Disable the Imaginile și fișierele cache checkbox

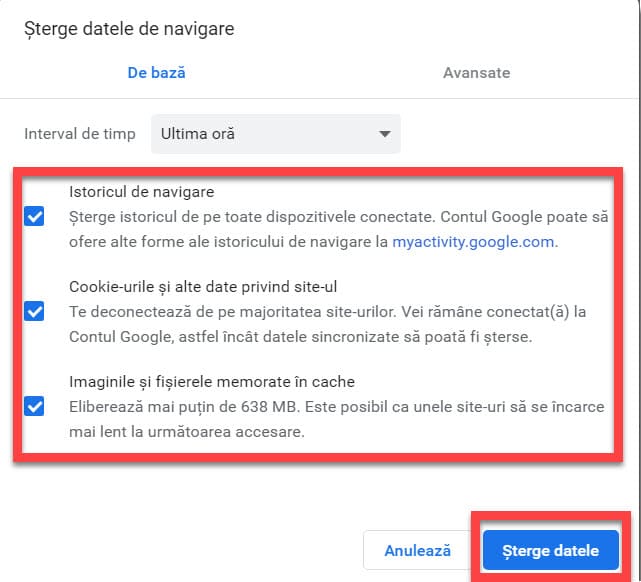[x=35, y=407]
